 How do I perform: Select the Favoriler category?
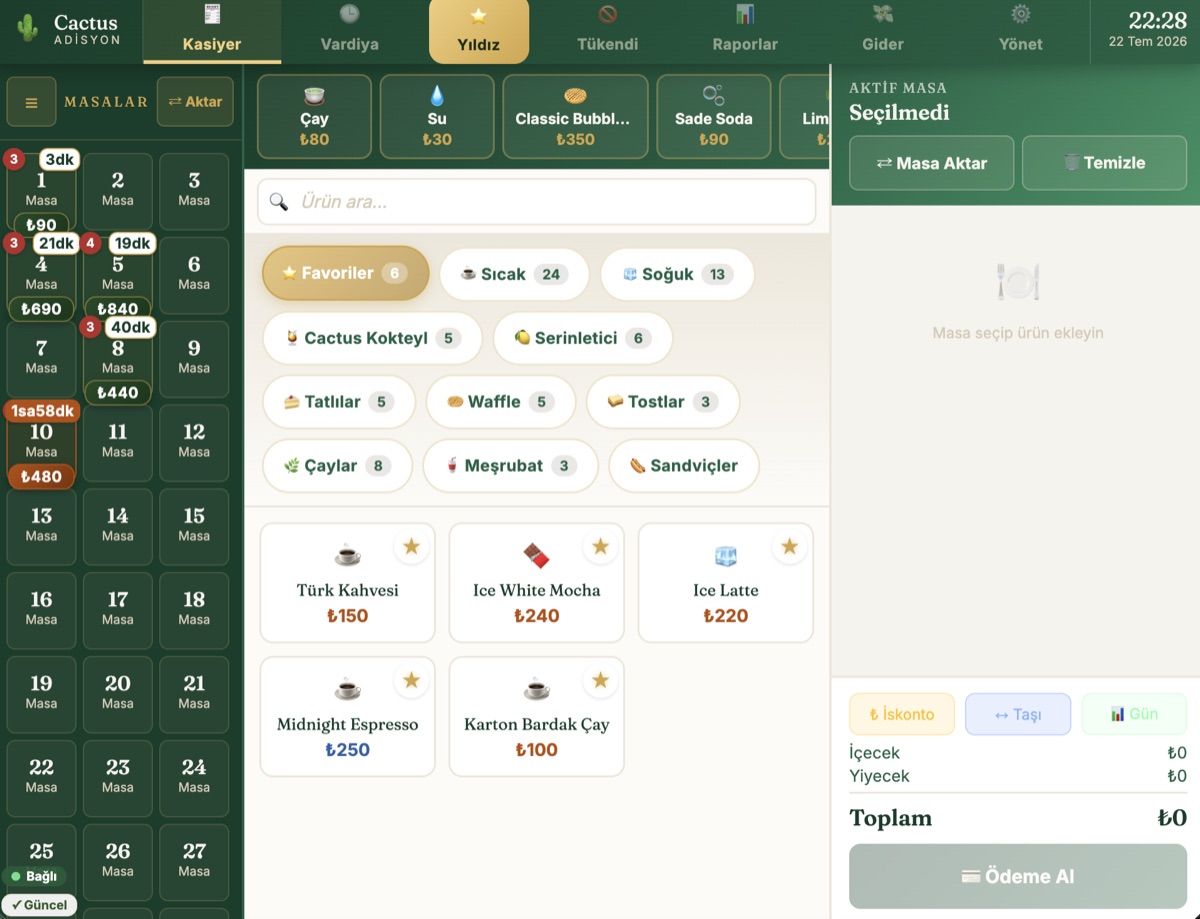[346, 273]
